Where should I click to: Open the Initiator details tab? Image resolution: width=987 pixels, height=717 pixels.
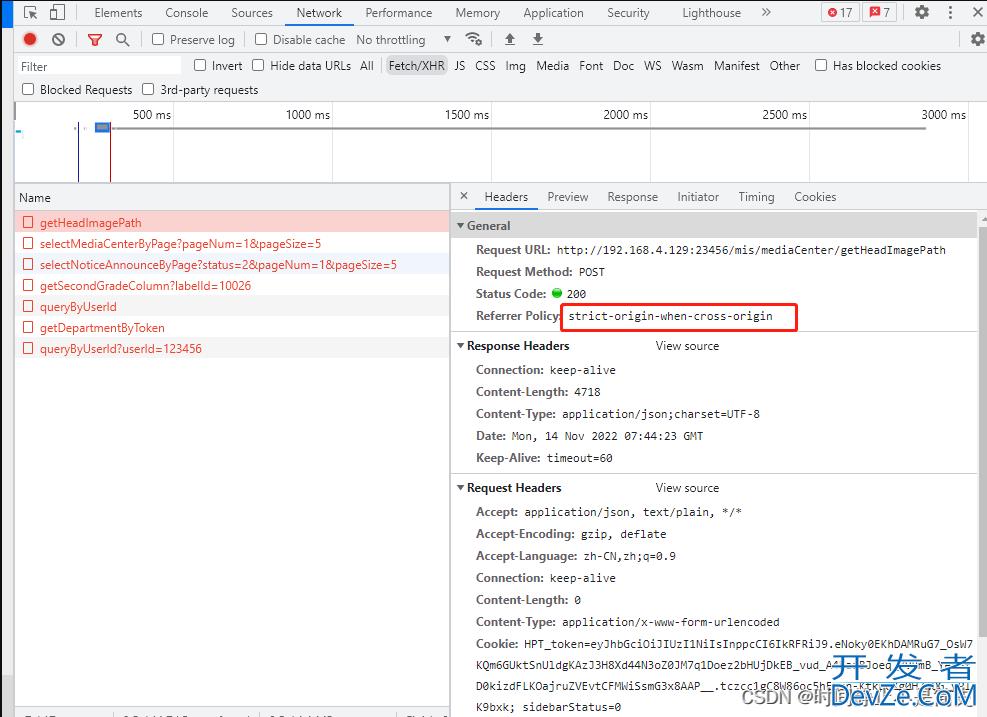698,197
